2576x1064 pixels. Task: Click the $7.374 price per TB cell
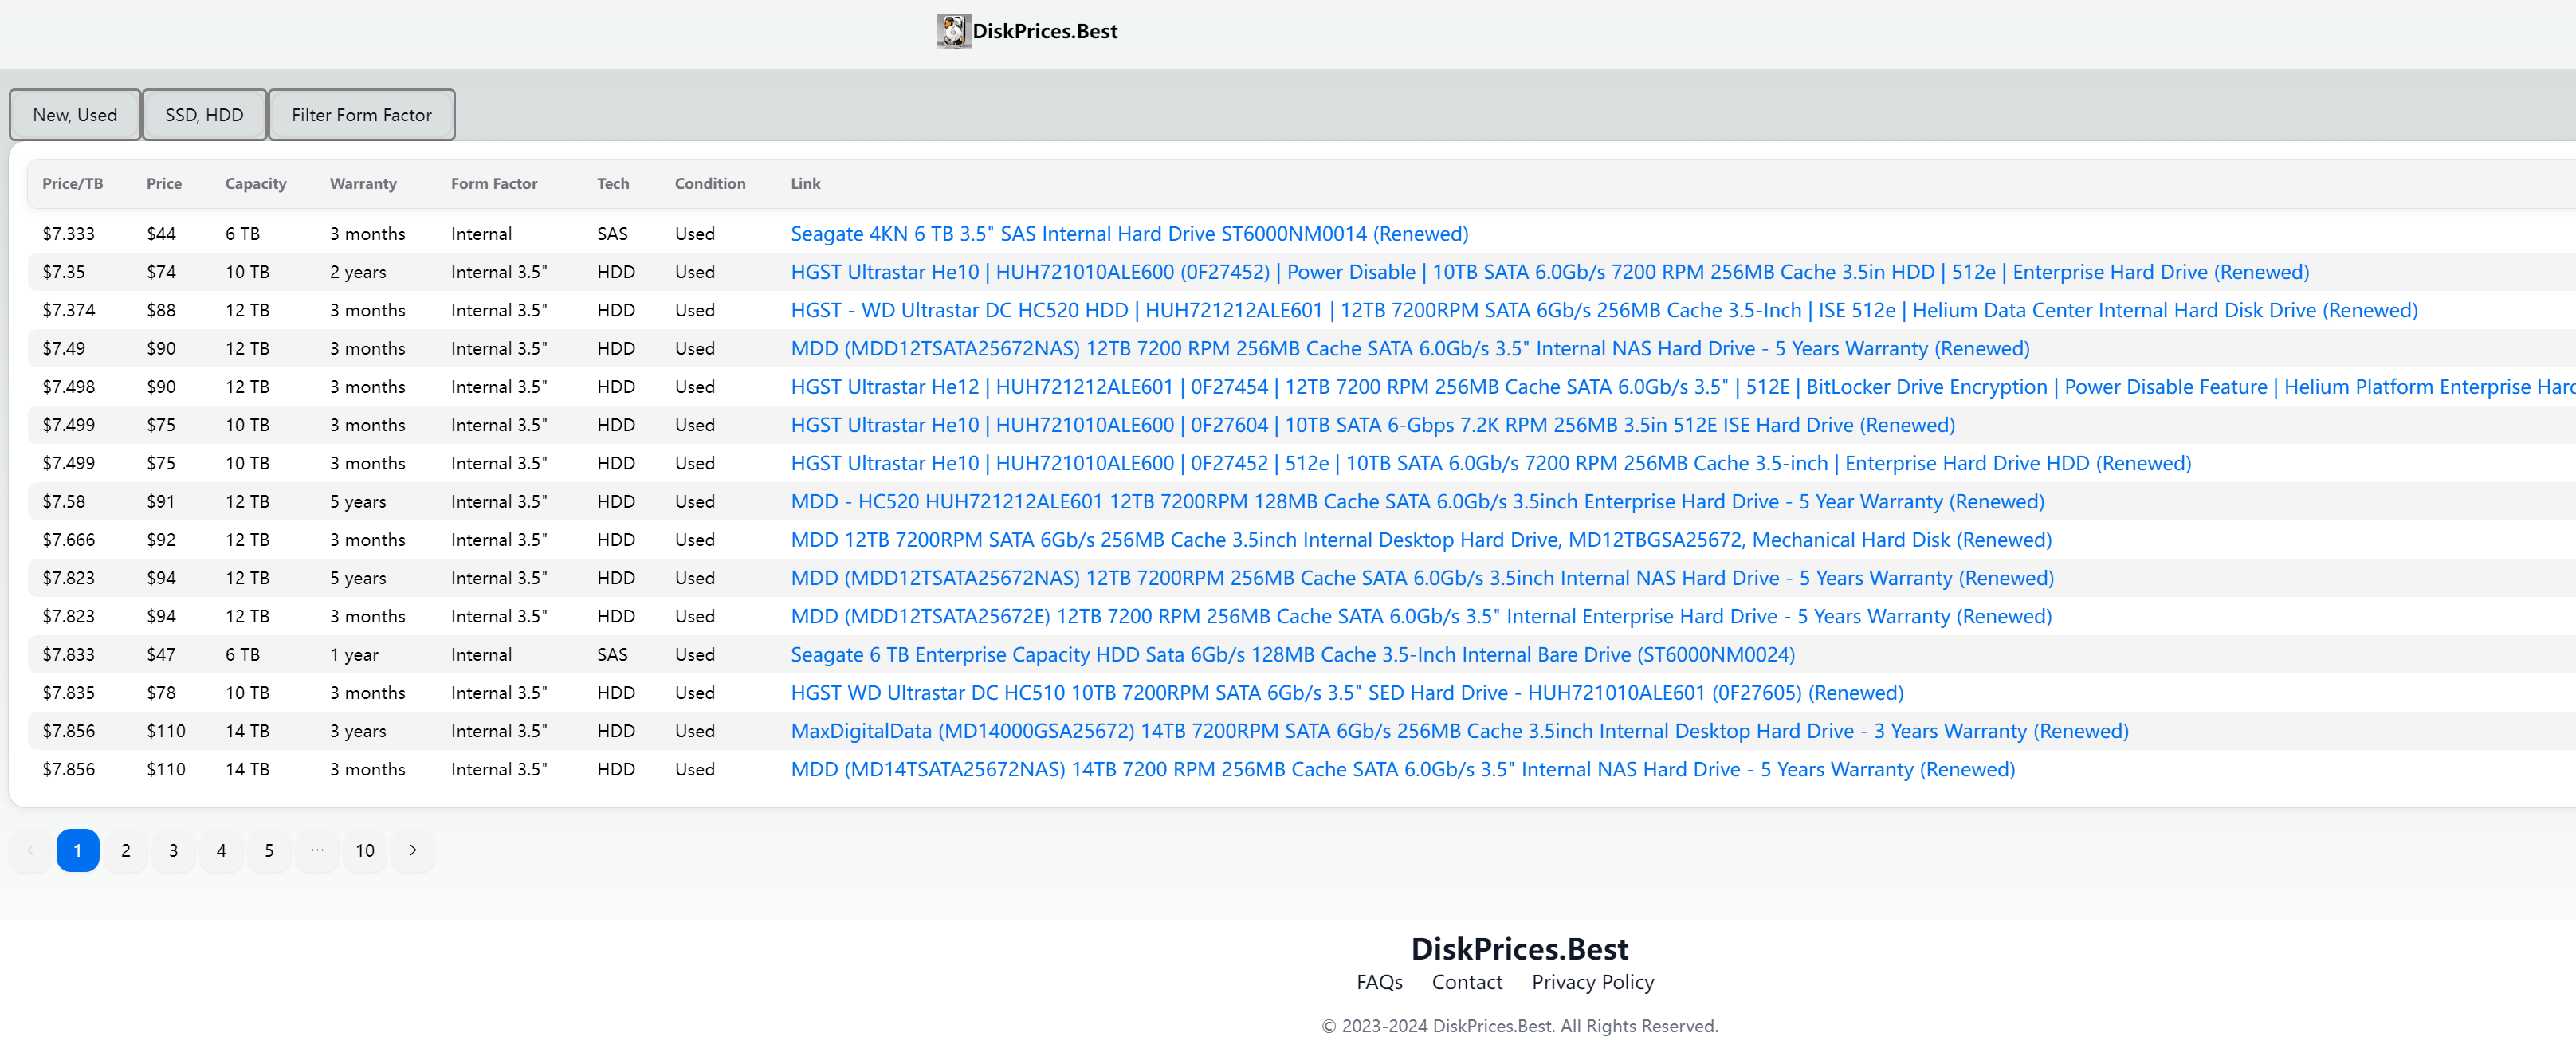(69, 310)
